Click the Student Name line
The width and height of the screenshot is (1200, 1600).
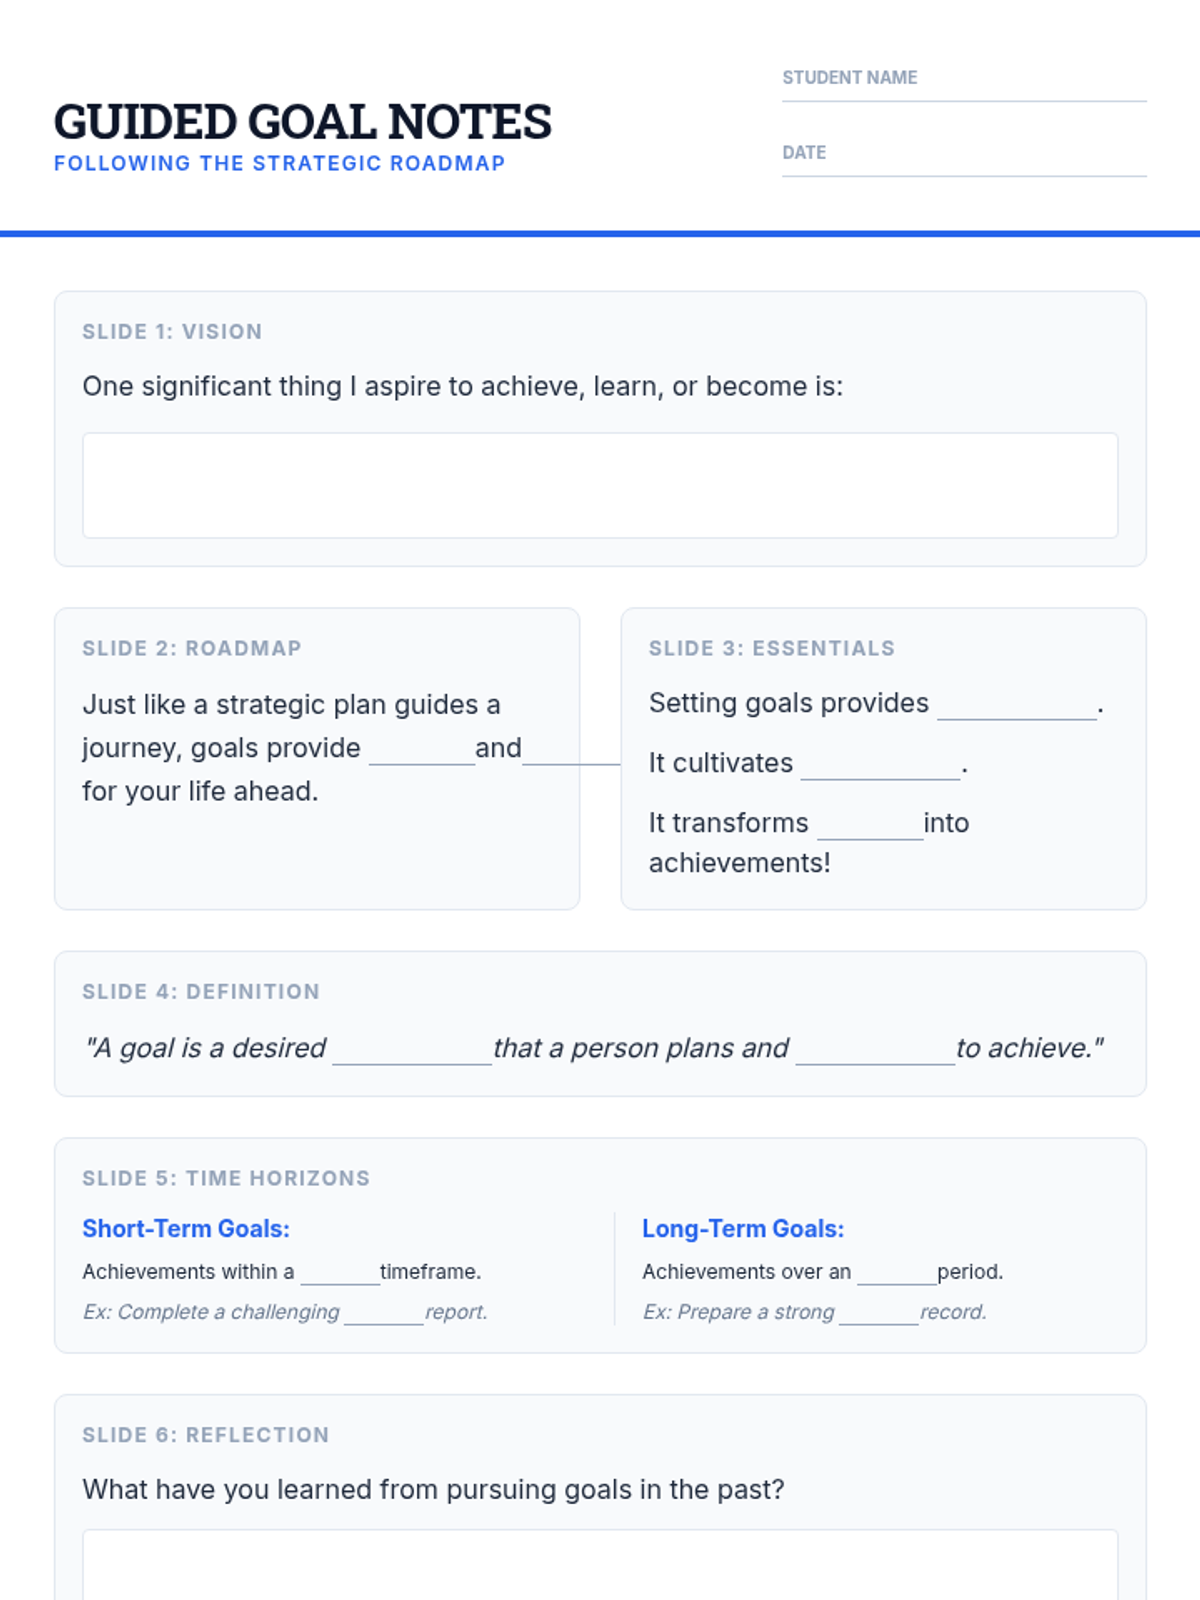coord(964,90)
